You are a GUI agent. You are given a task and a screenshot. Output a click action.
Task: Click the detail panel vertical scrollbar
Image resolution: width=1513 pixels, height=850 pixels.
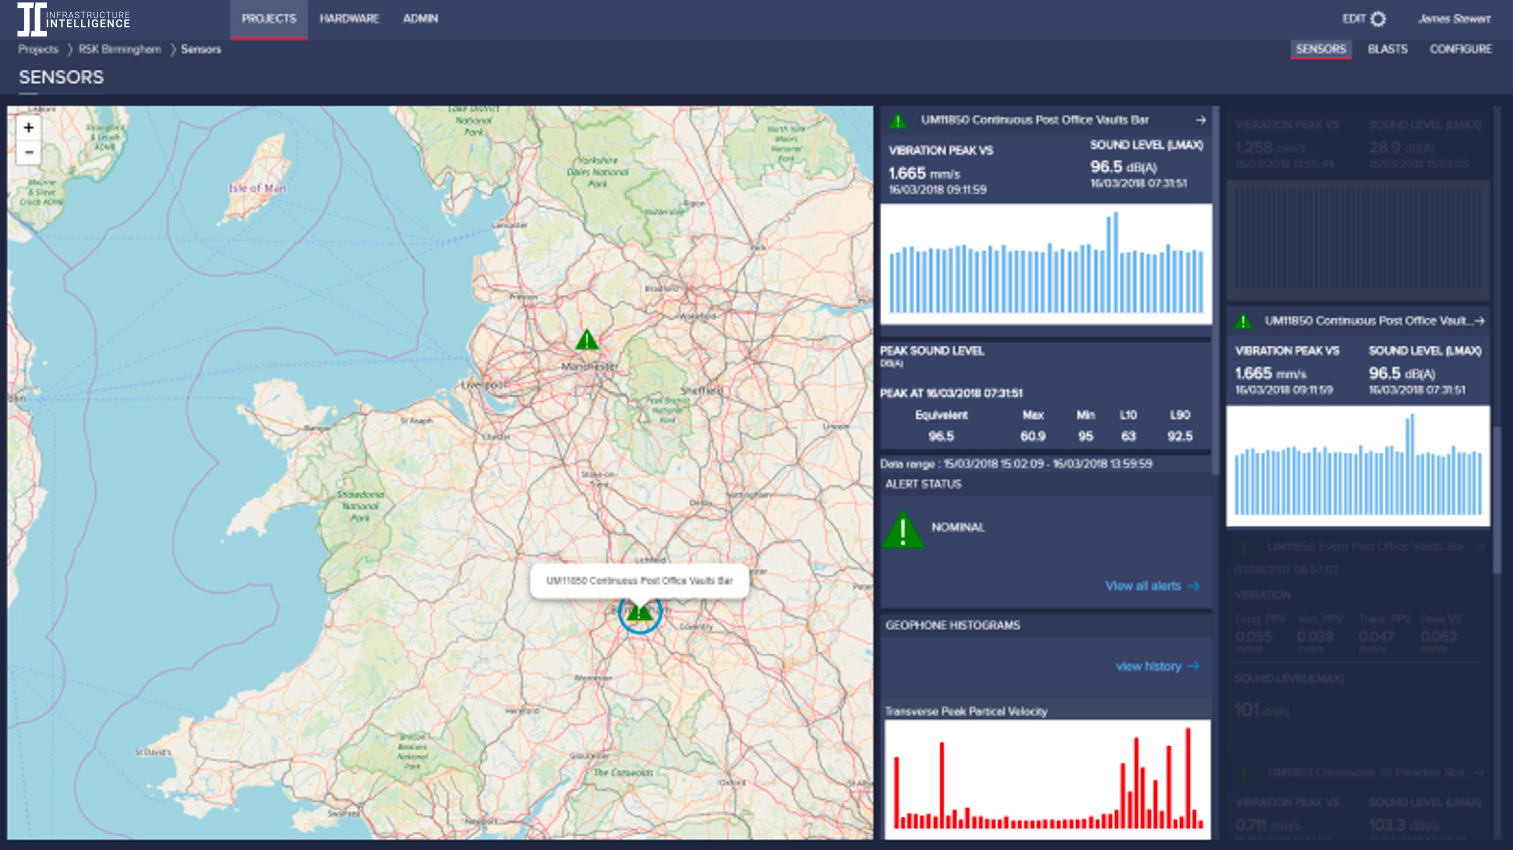1216,290
